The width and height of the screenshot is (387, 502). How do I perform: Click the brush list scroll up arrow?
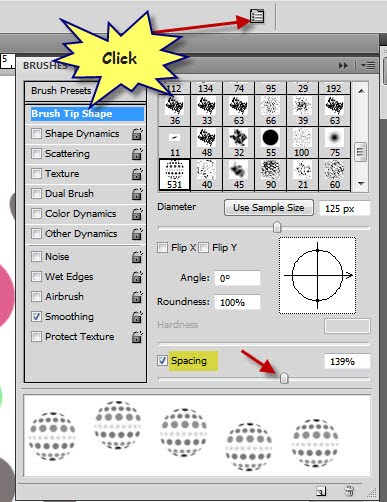click(x=361, y=91)
